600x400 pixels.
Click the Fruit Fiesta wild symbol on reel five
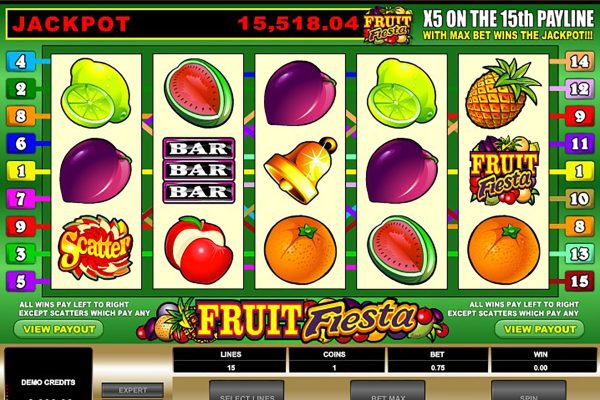click(504, 171)
